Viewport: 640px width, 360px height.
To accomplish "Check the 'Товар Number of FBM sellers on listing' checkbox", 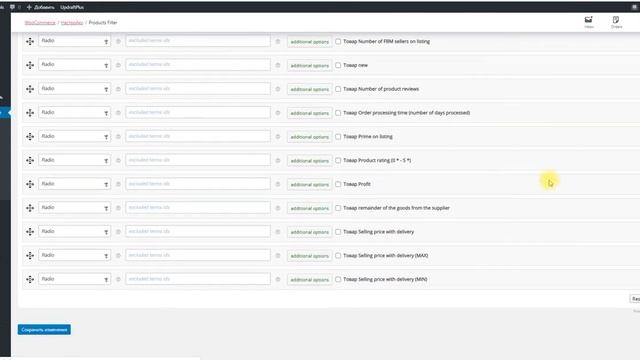I will tap(338, 41).
